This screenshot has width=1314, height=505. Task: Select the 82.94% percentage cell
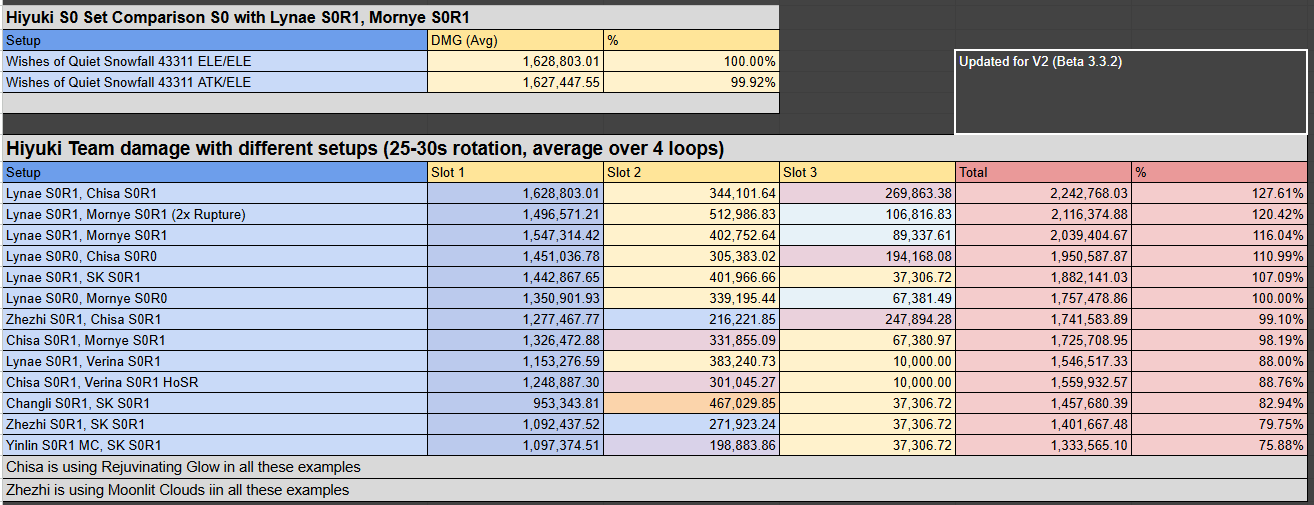pyautogui.click(x=1220, y=403)
